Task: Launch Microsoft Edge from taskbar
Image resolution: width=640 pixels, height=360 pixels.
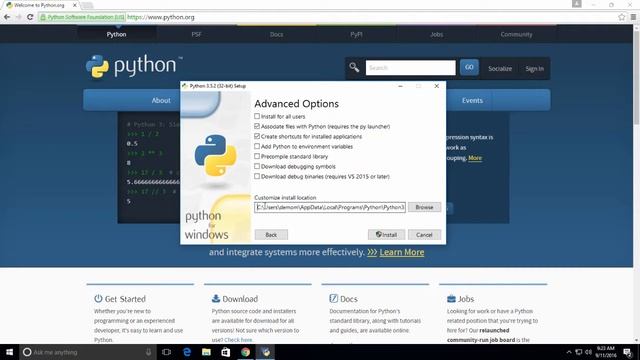Action: click(x=187, y=352)
